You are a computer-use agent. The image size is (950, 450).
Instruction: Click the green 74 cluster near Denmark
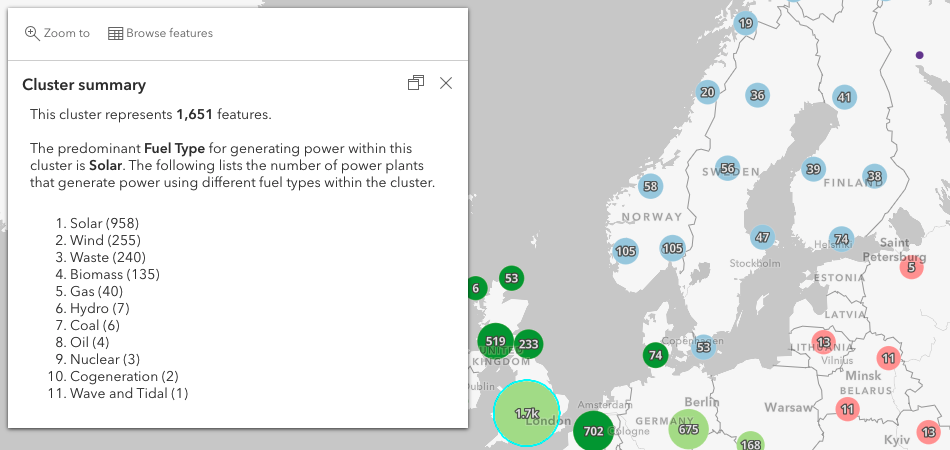click(x=656, y=355)
